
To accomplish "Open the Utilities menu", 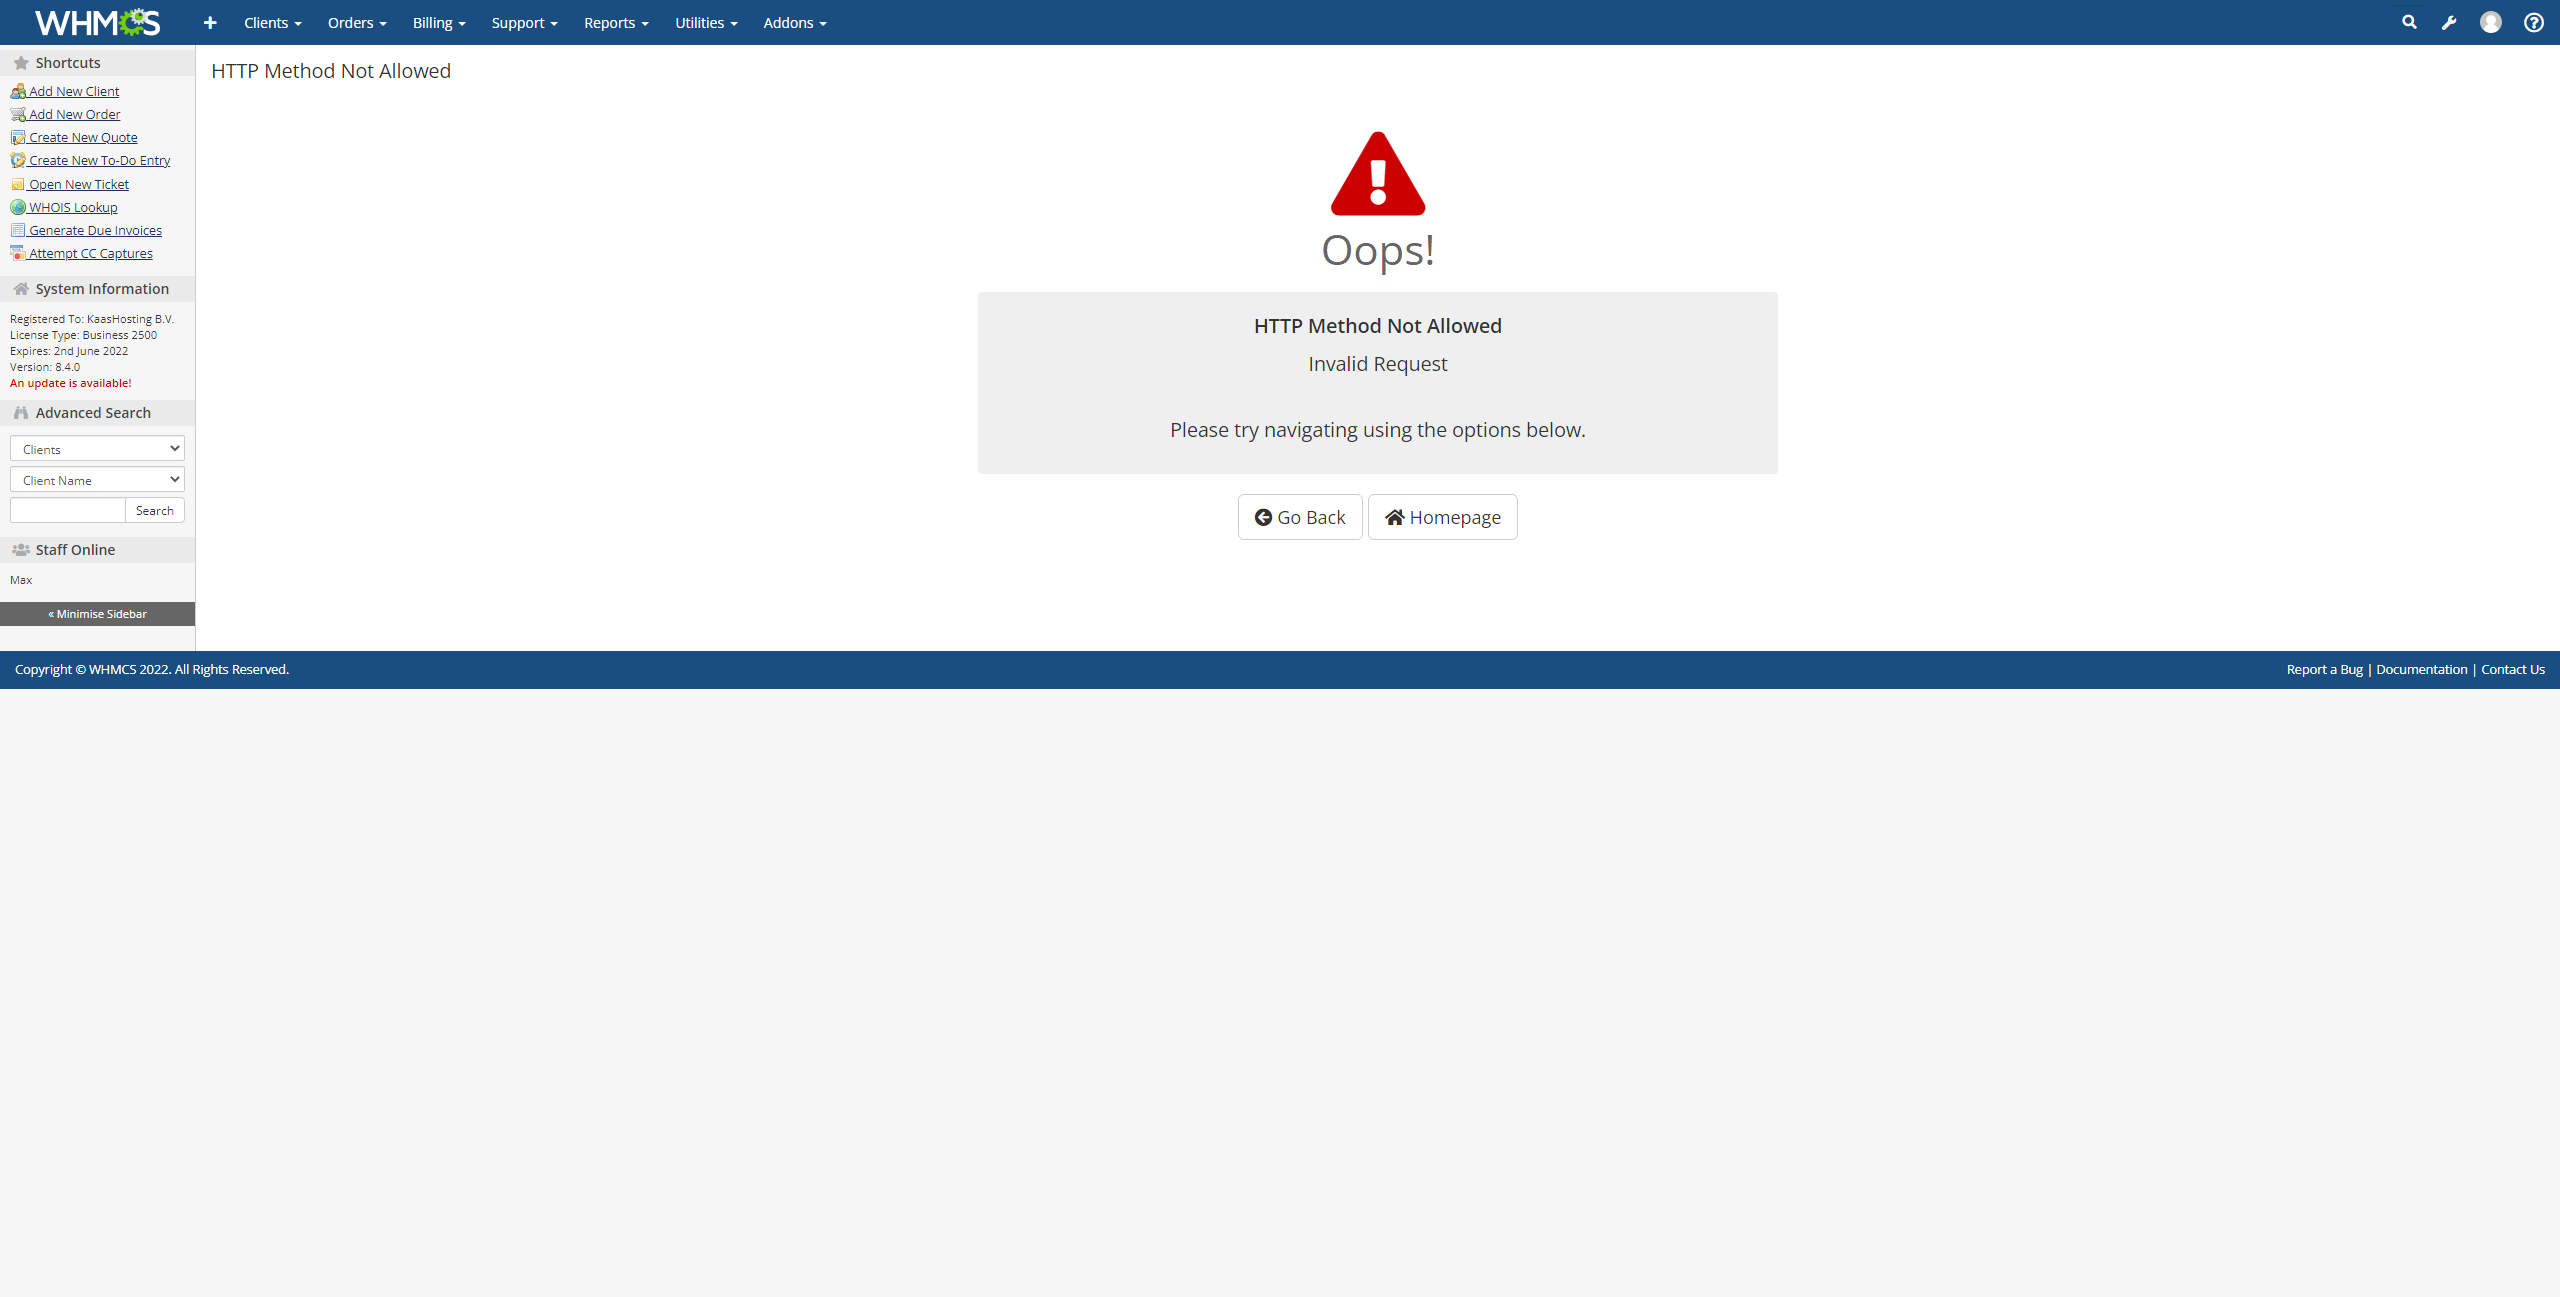I will (x=706, y=23).
